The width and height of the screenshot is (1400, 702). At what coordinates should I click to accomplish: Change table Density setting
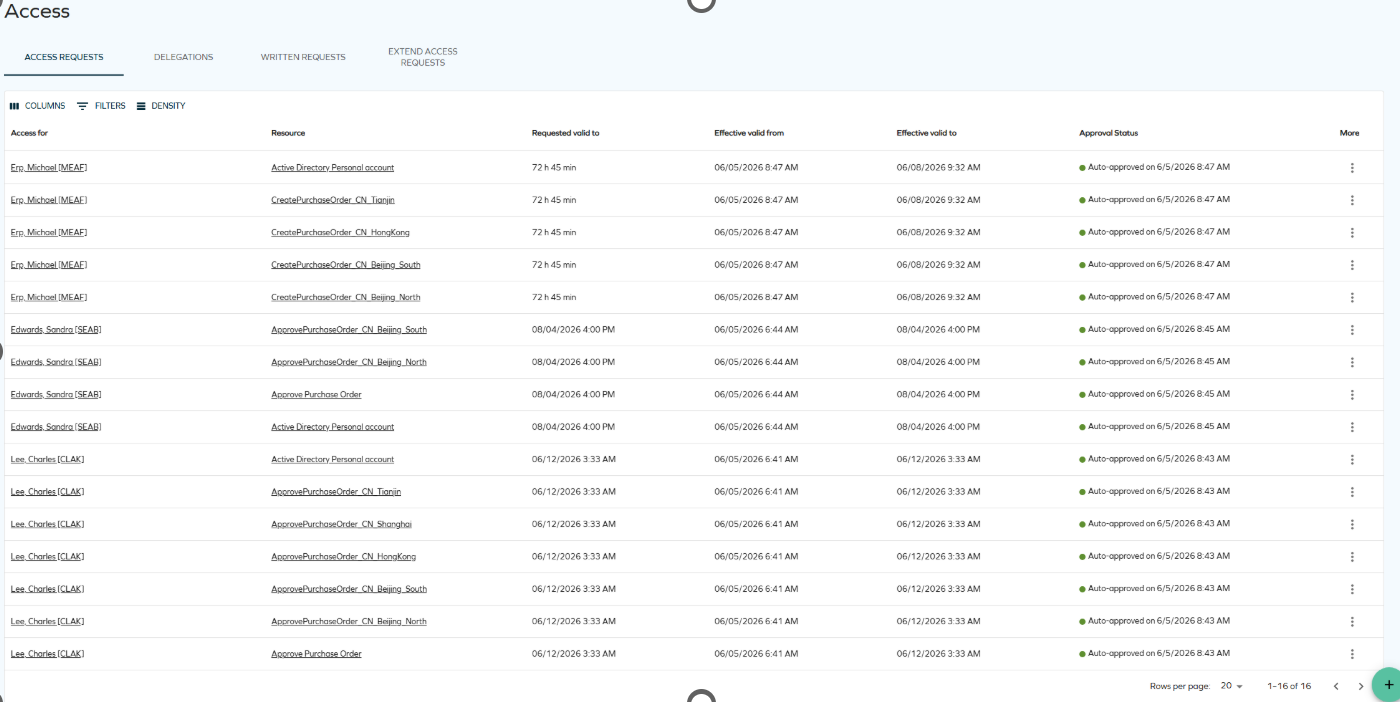161,106
